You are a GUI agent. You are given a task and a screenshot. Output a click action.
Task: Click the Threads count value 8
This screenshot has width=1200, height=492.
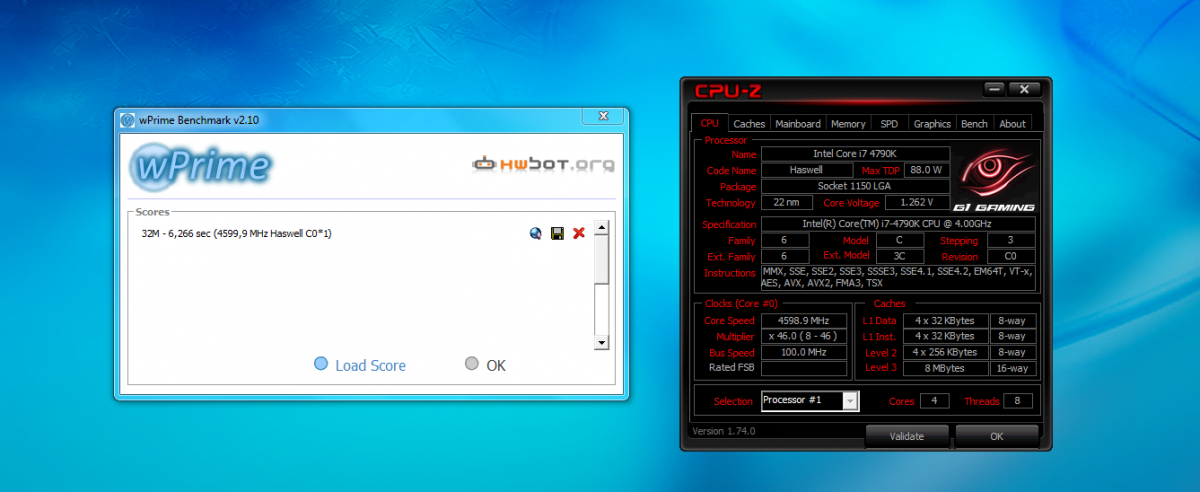tap(1017, 401)
